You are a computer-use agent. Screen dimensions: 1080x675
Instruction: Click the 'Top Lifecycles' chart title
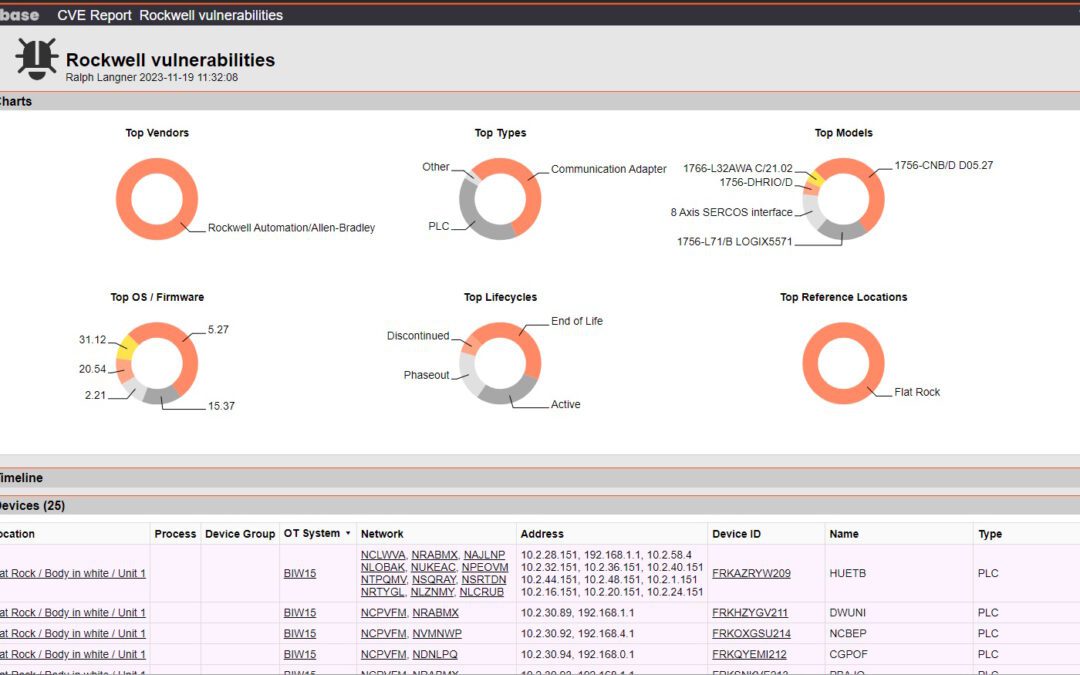coord(500,298)
